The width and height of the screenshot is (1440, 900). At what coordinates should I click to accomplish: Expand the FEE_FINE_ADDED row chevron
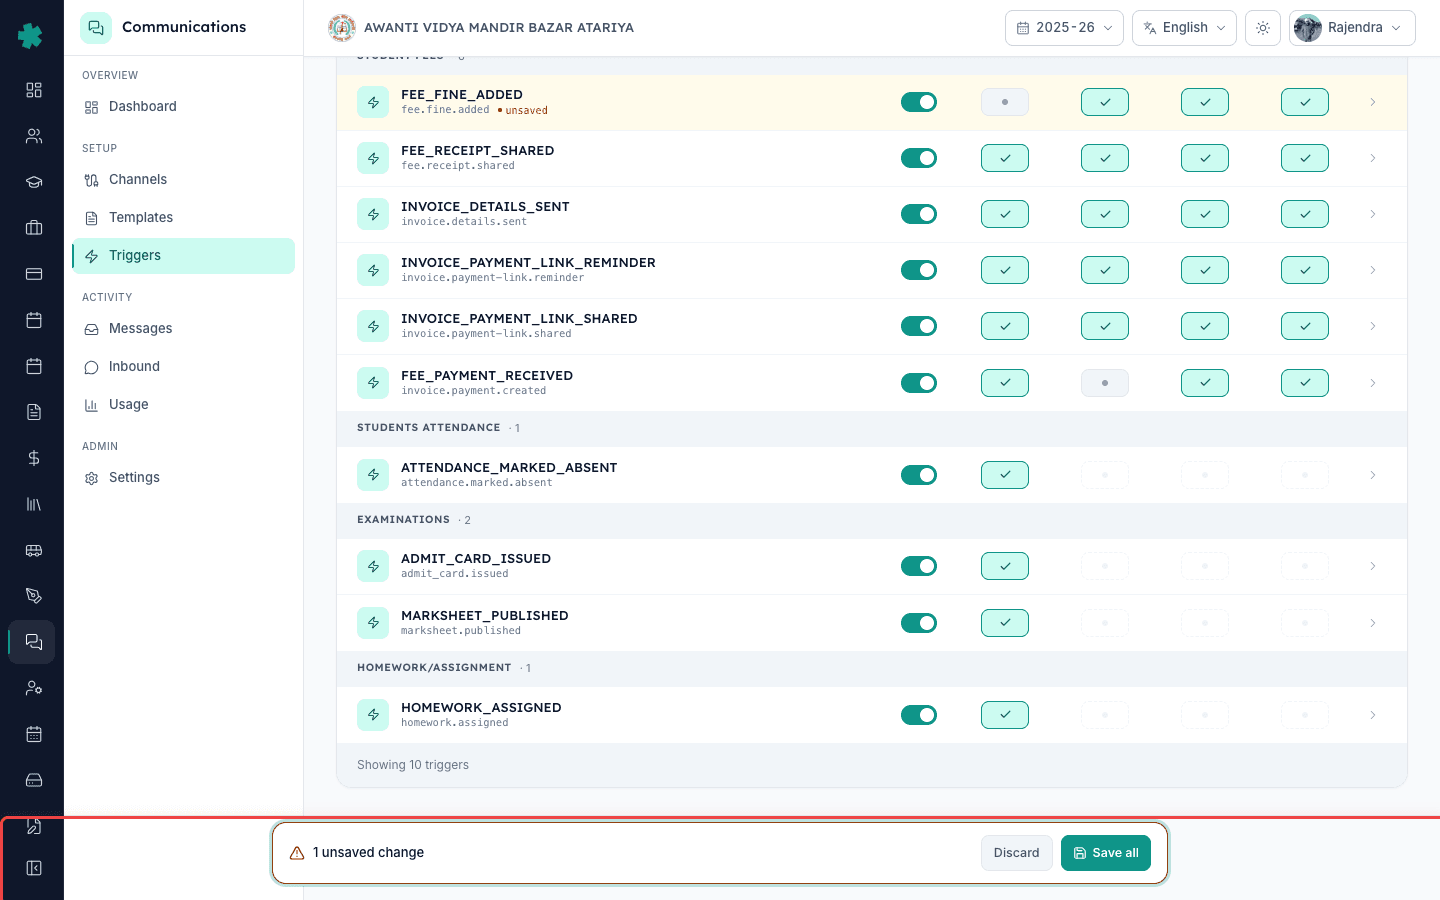[1373, 102]
